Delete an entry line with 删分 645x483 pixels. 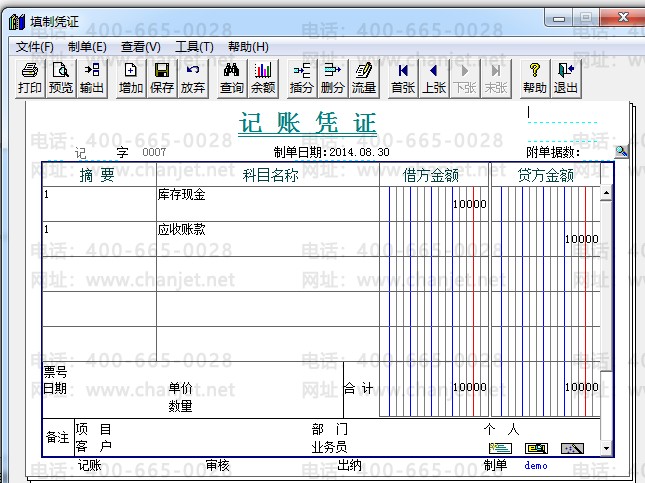click(x=332, y=77)
